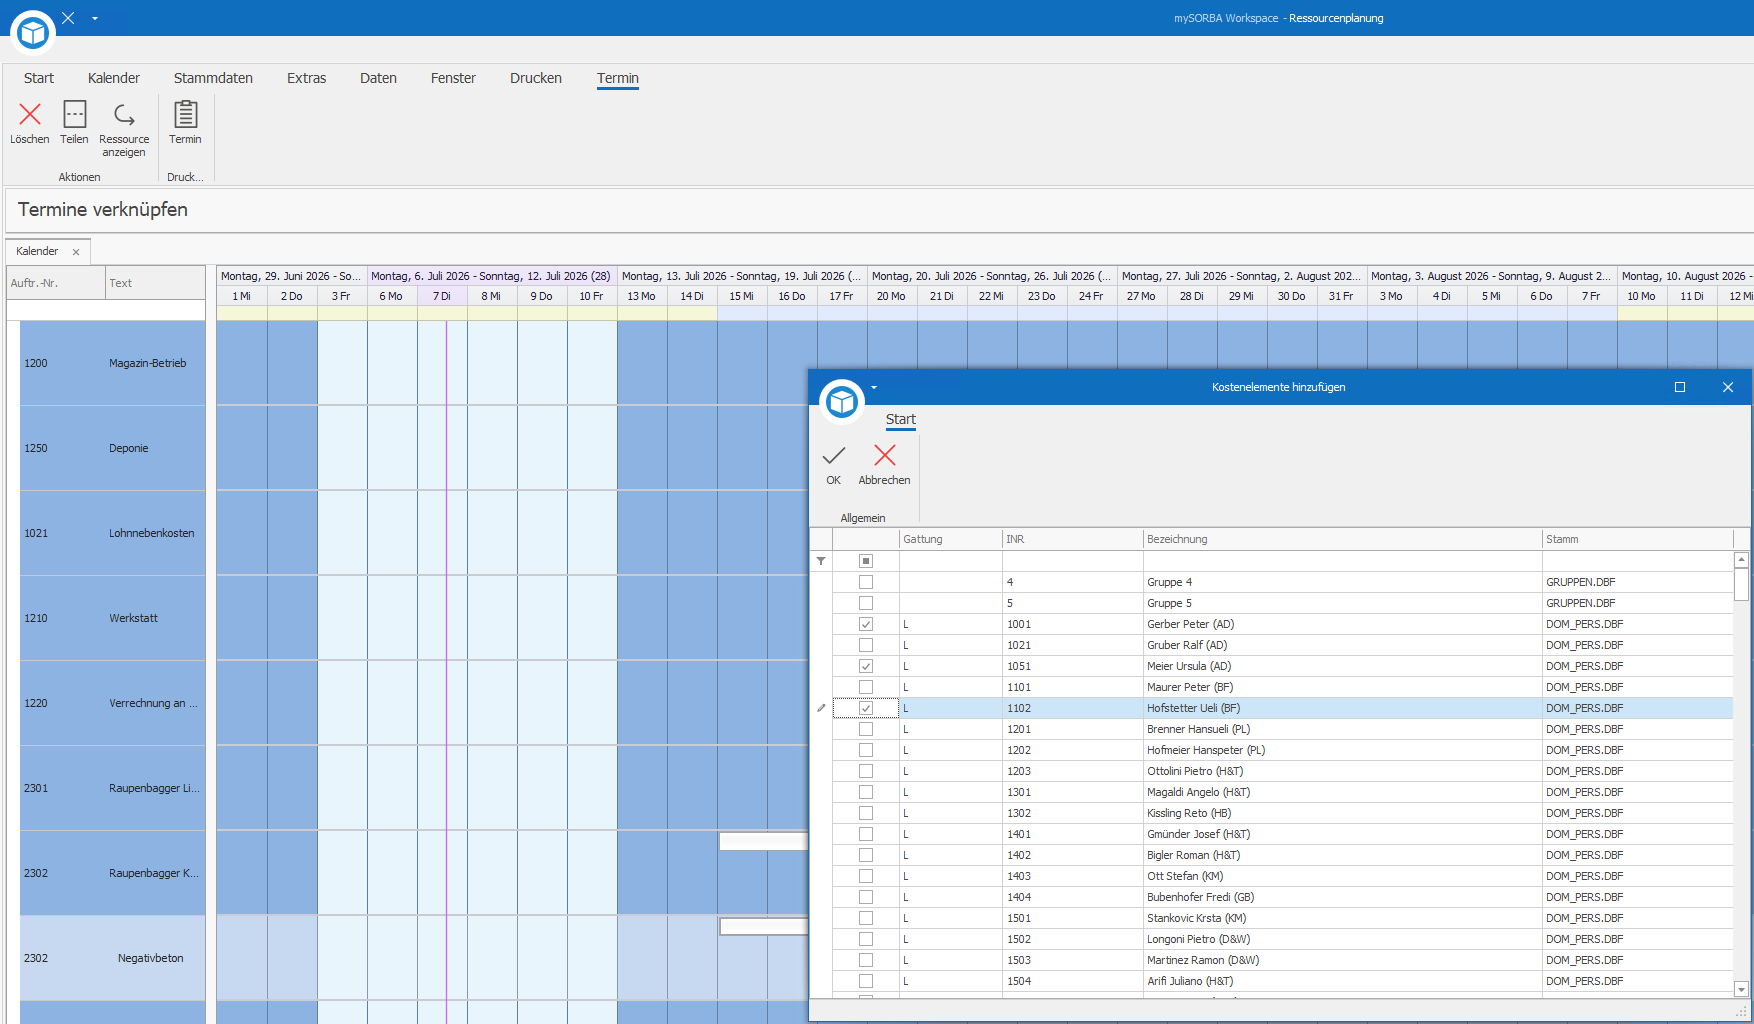Uncheck Meier Ursula (AD) checkbox

coord(866,666)
